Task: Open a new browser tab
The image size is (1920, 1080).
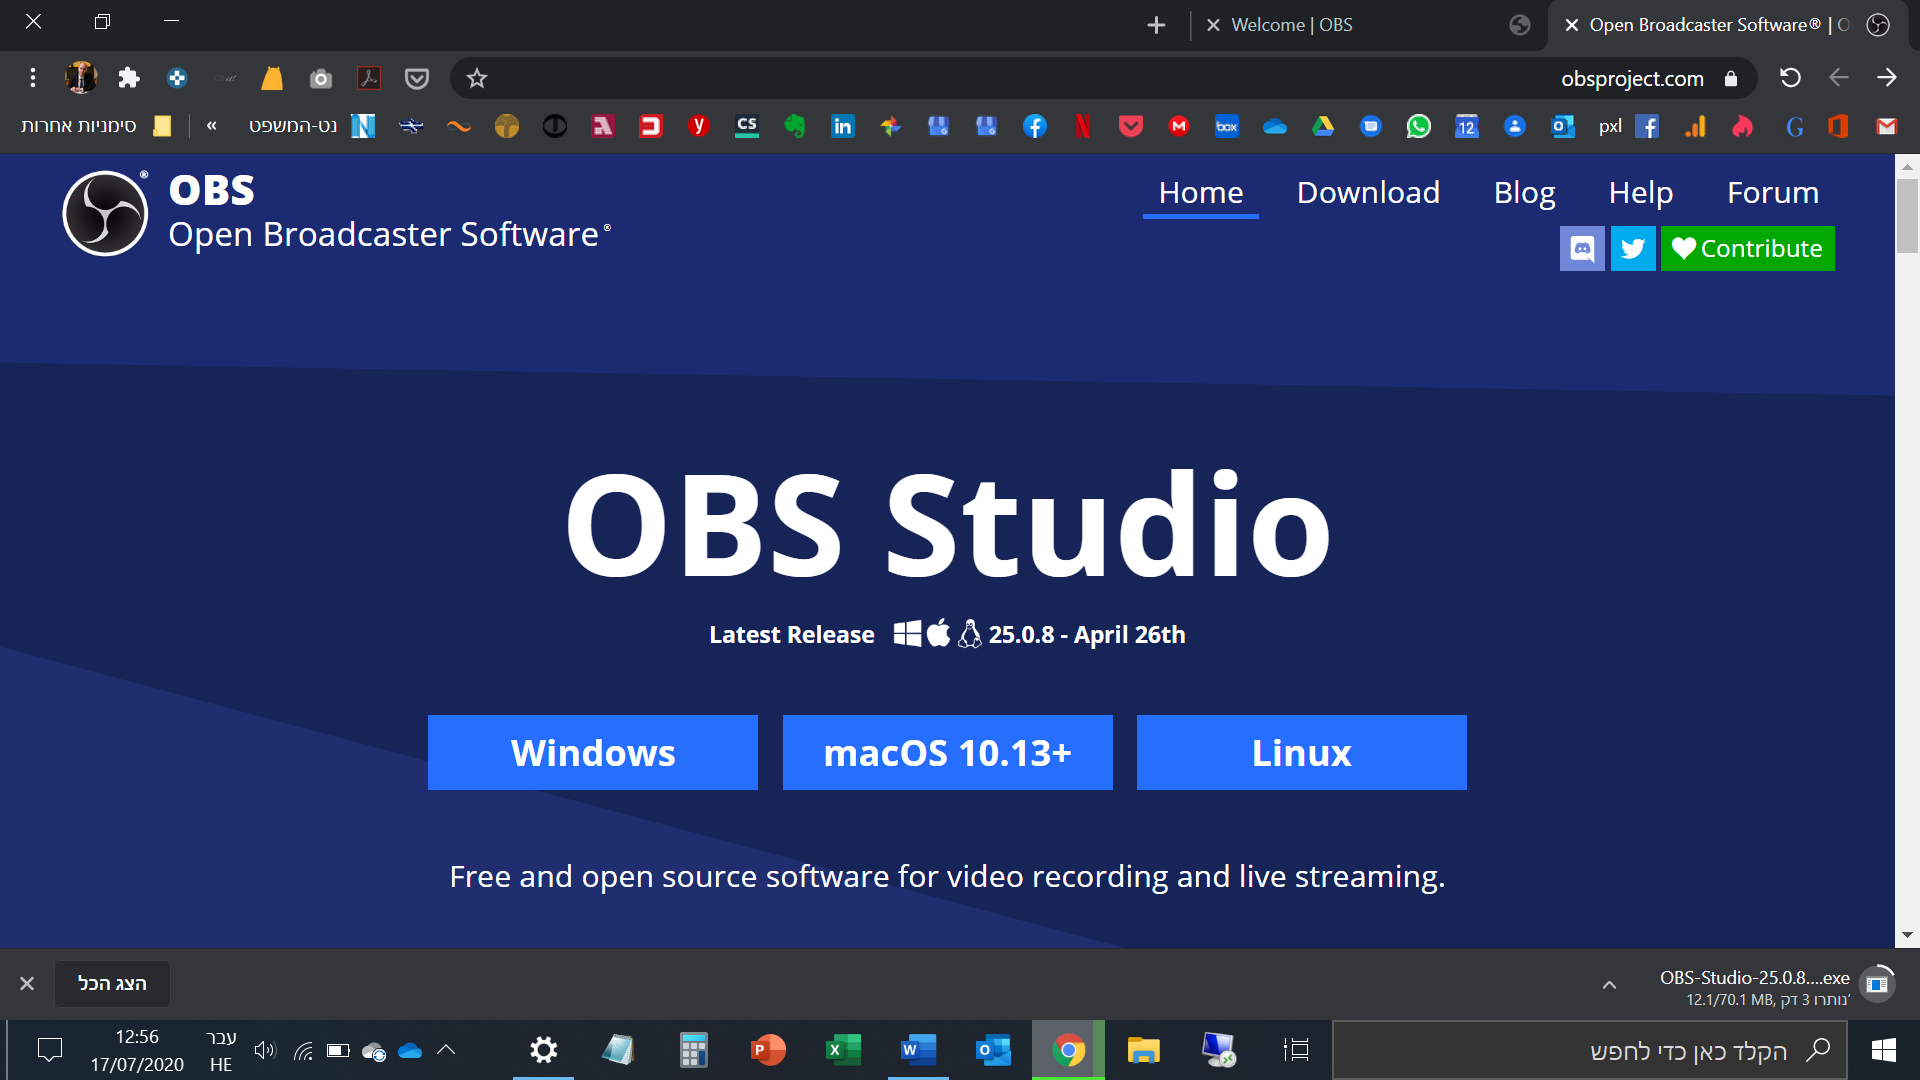Action: click(x=1157, y=25)
